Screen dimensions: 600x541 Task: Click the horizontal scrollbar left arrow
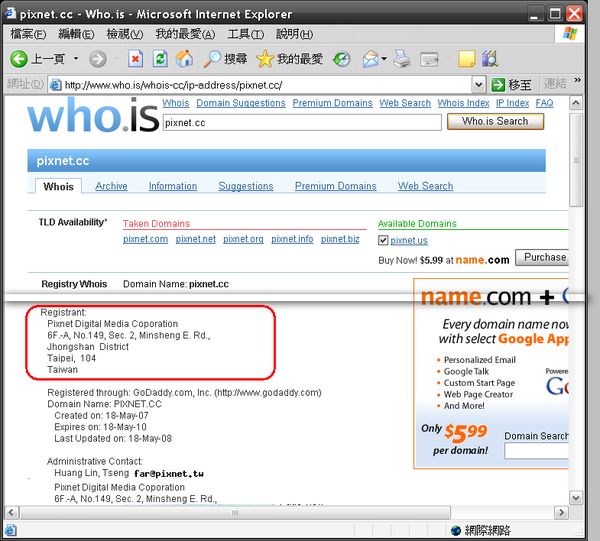coord(11,512)
